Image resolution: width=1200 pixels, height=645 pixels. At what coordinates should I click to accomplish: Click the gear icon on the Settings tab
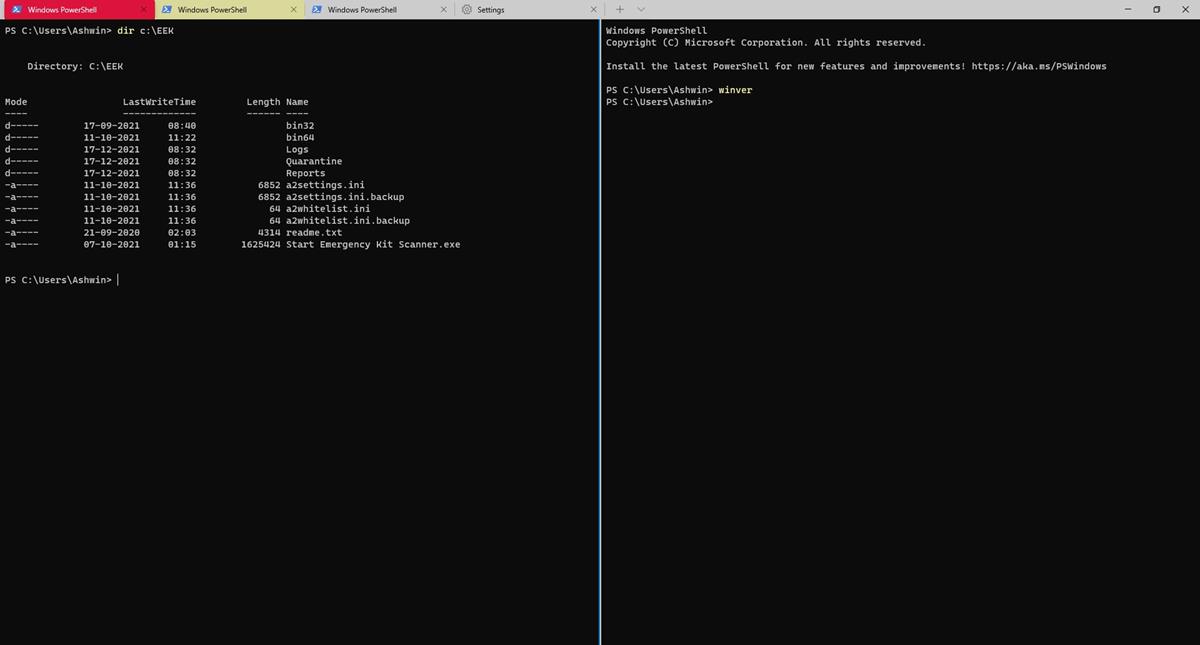[467, 9]
